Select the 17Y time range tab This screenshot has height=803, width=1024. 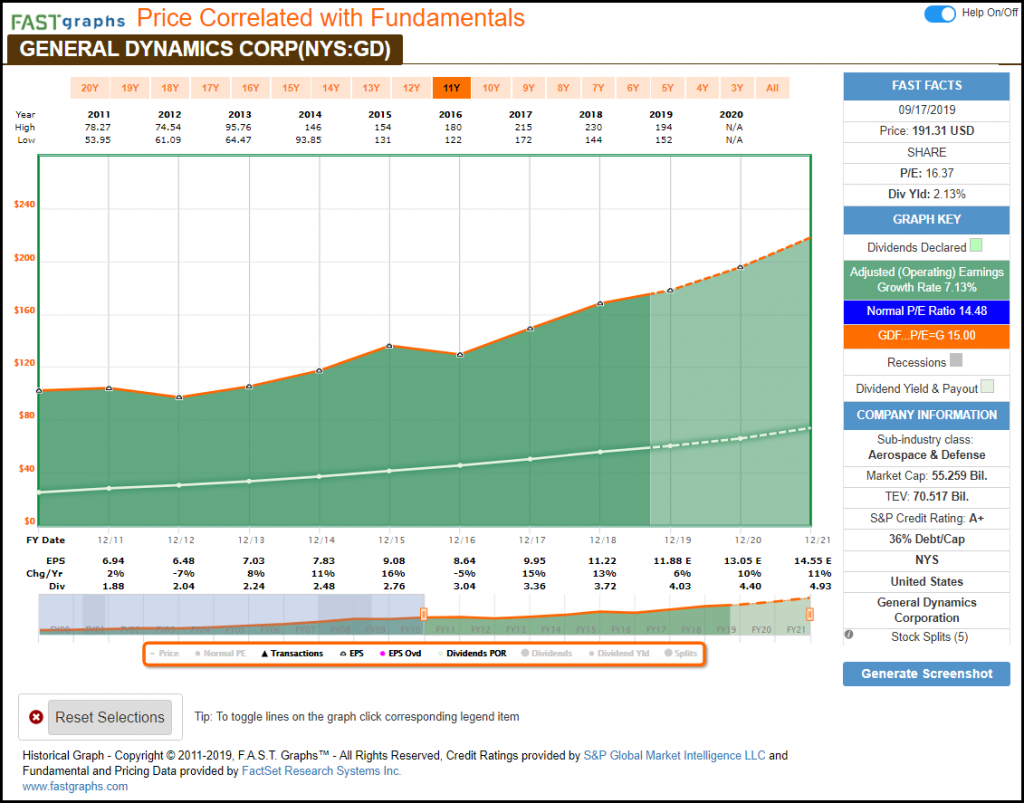click(210, 88)
